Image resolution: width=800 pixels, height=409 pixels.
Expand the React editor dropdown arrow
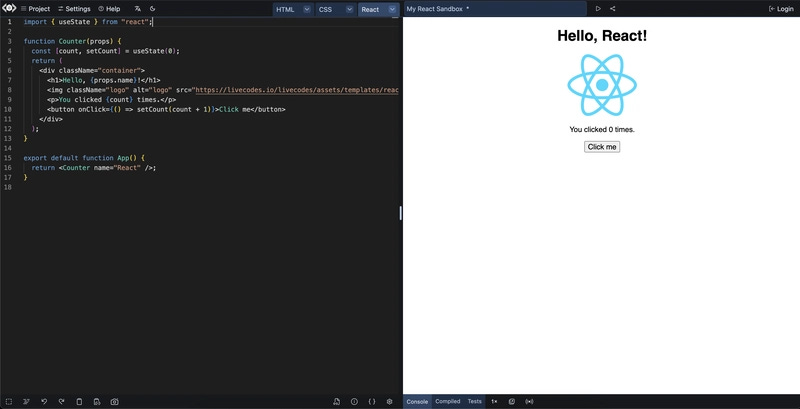click(x=392, y=9)
